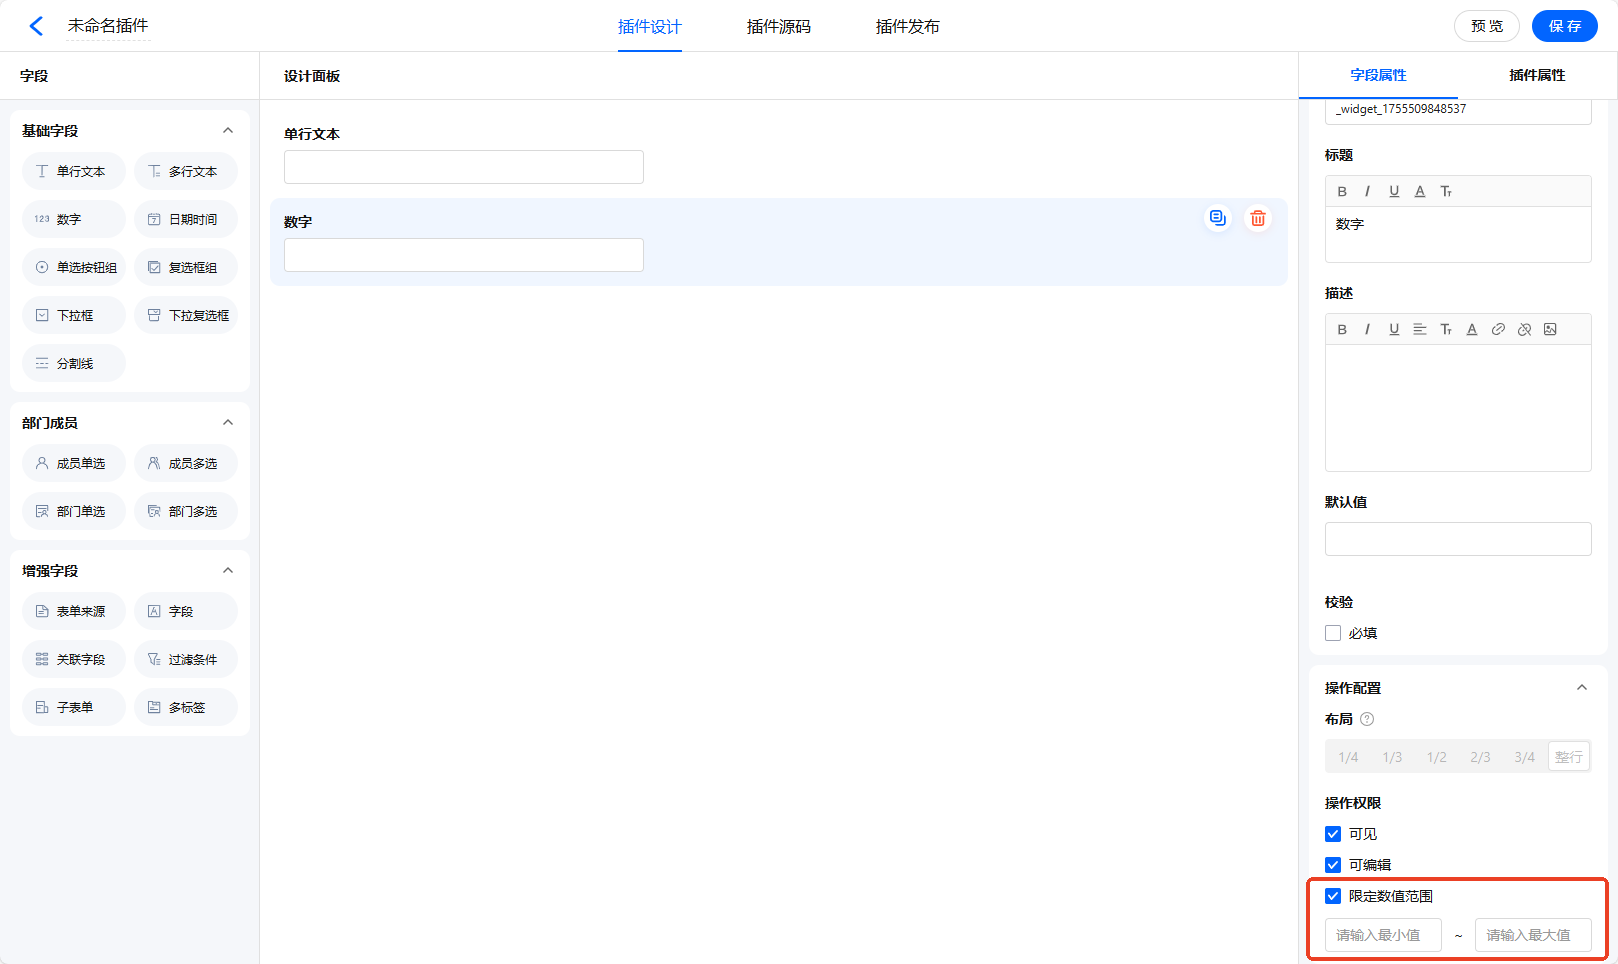Collapse the 操作配置 panel
Screen dimensions: 1618x964
[1582, 688]
